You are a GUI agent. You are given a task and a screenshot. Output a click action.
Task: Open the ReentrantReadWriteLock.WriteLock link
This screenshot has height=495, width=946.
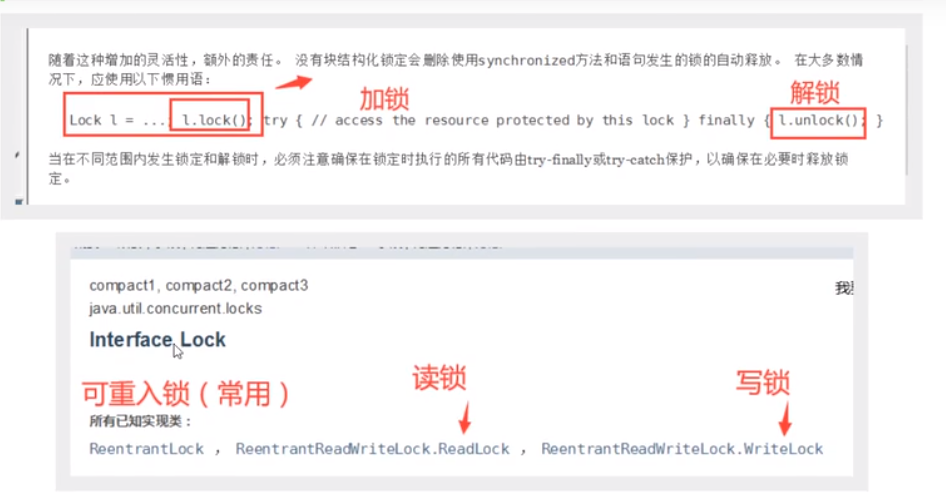click(682, 449)
